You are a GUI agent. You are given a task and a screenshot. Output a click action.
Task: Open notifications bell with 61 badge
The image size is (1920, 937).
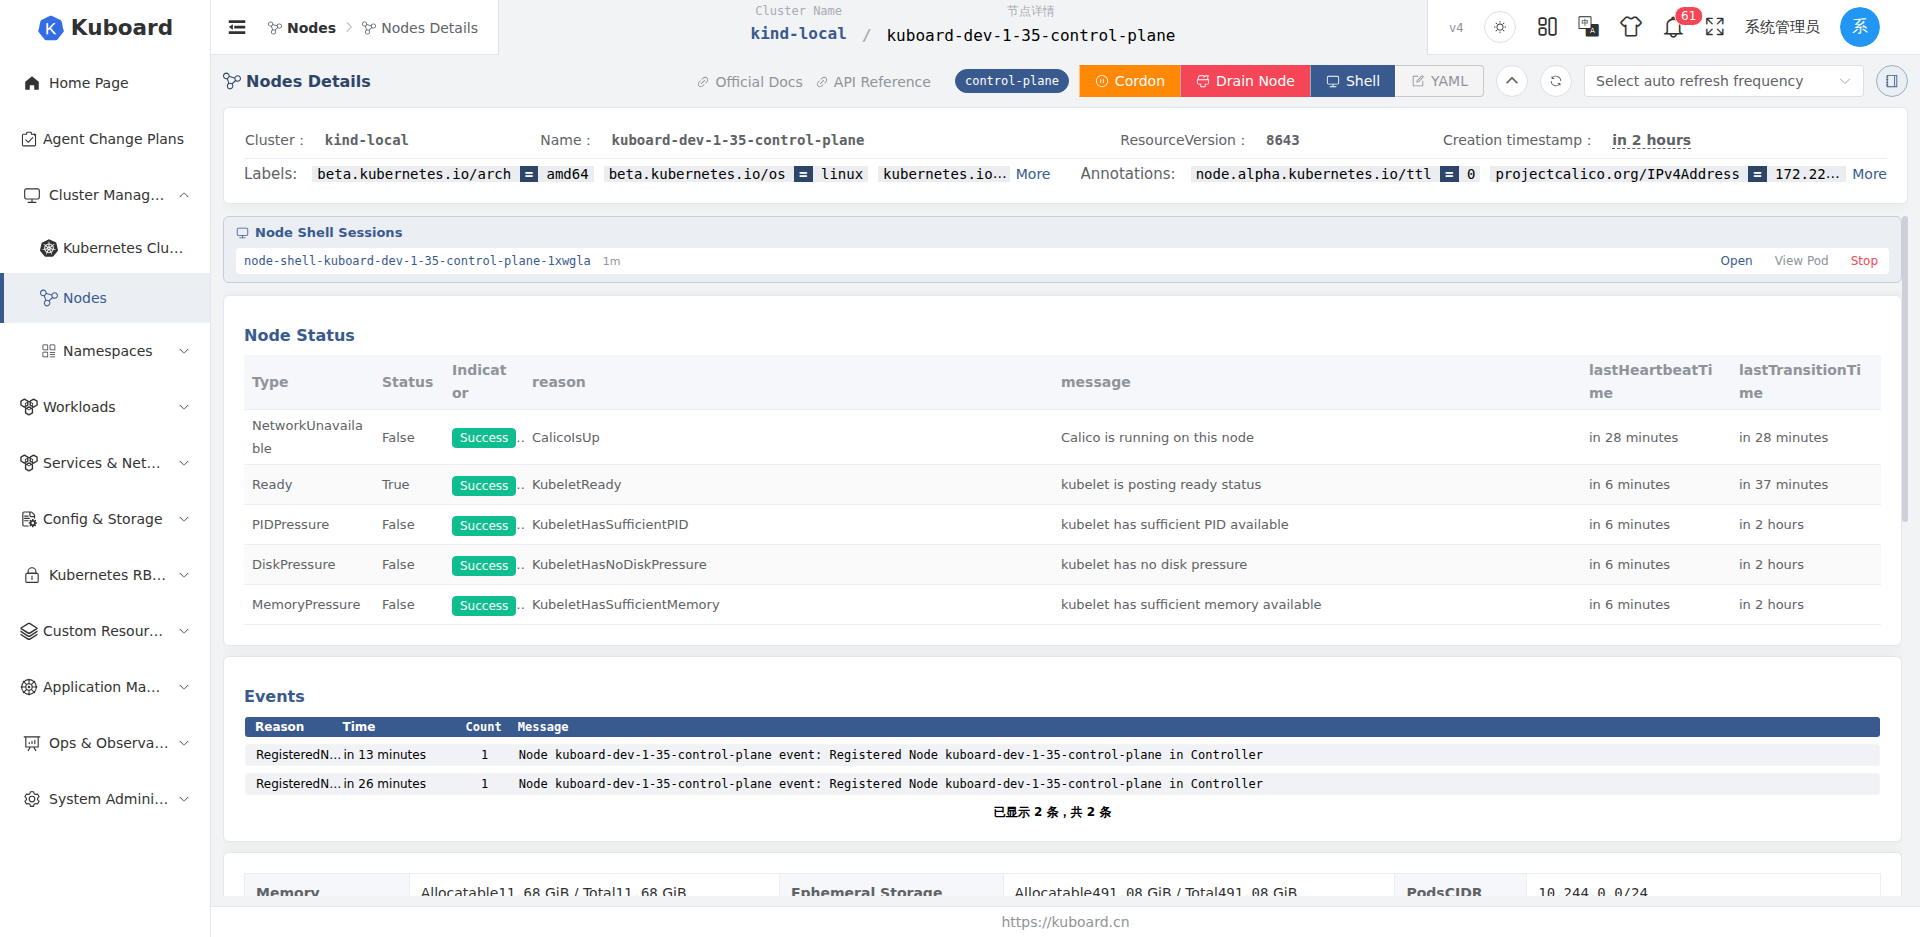1674,27
